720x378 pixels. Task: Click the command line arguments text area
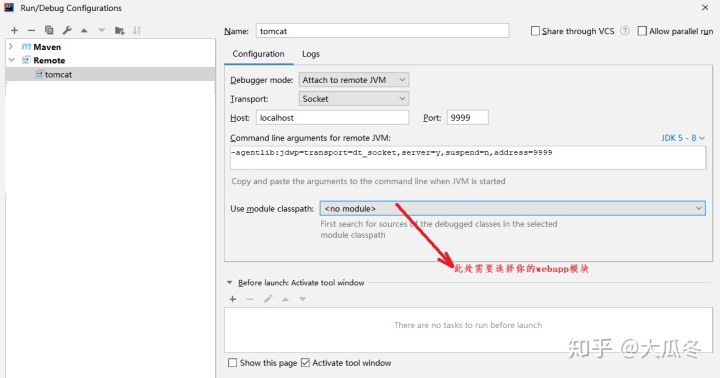tap(468, 158)
